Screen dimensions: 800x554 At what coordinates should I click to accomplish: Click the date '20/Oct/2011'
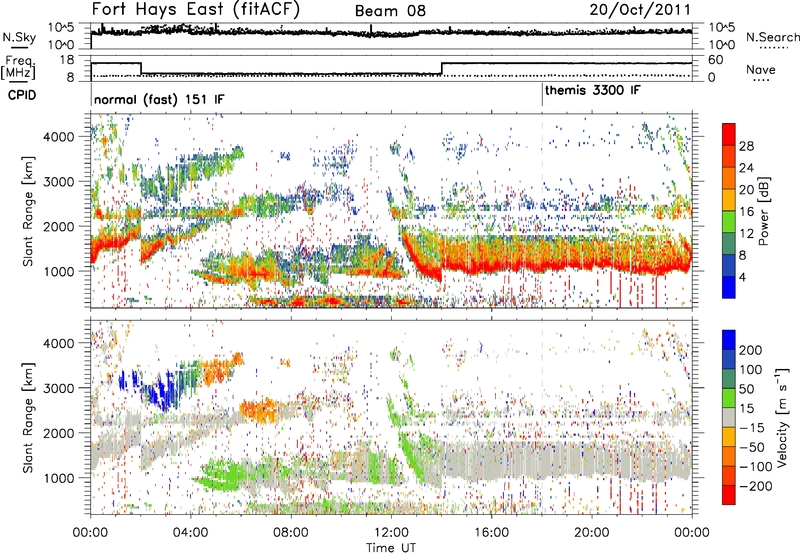coord(640,9)
